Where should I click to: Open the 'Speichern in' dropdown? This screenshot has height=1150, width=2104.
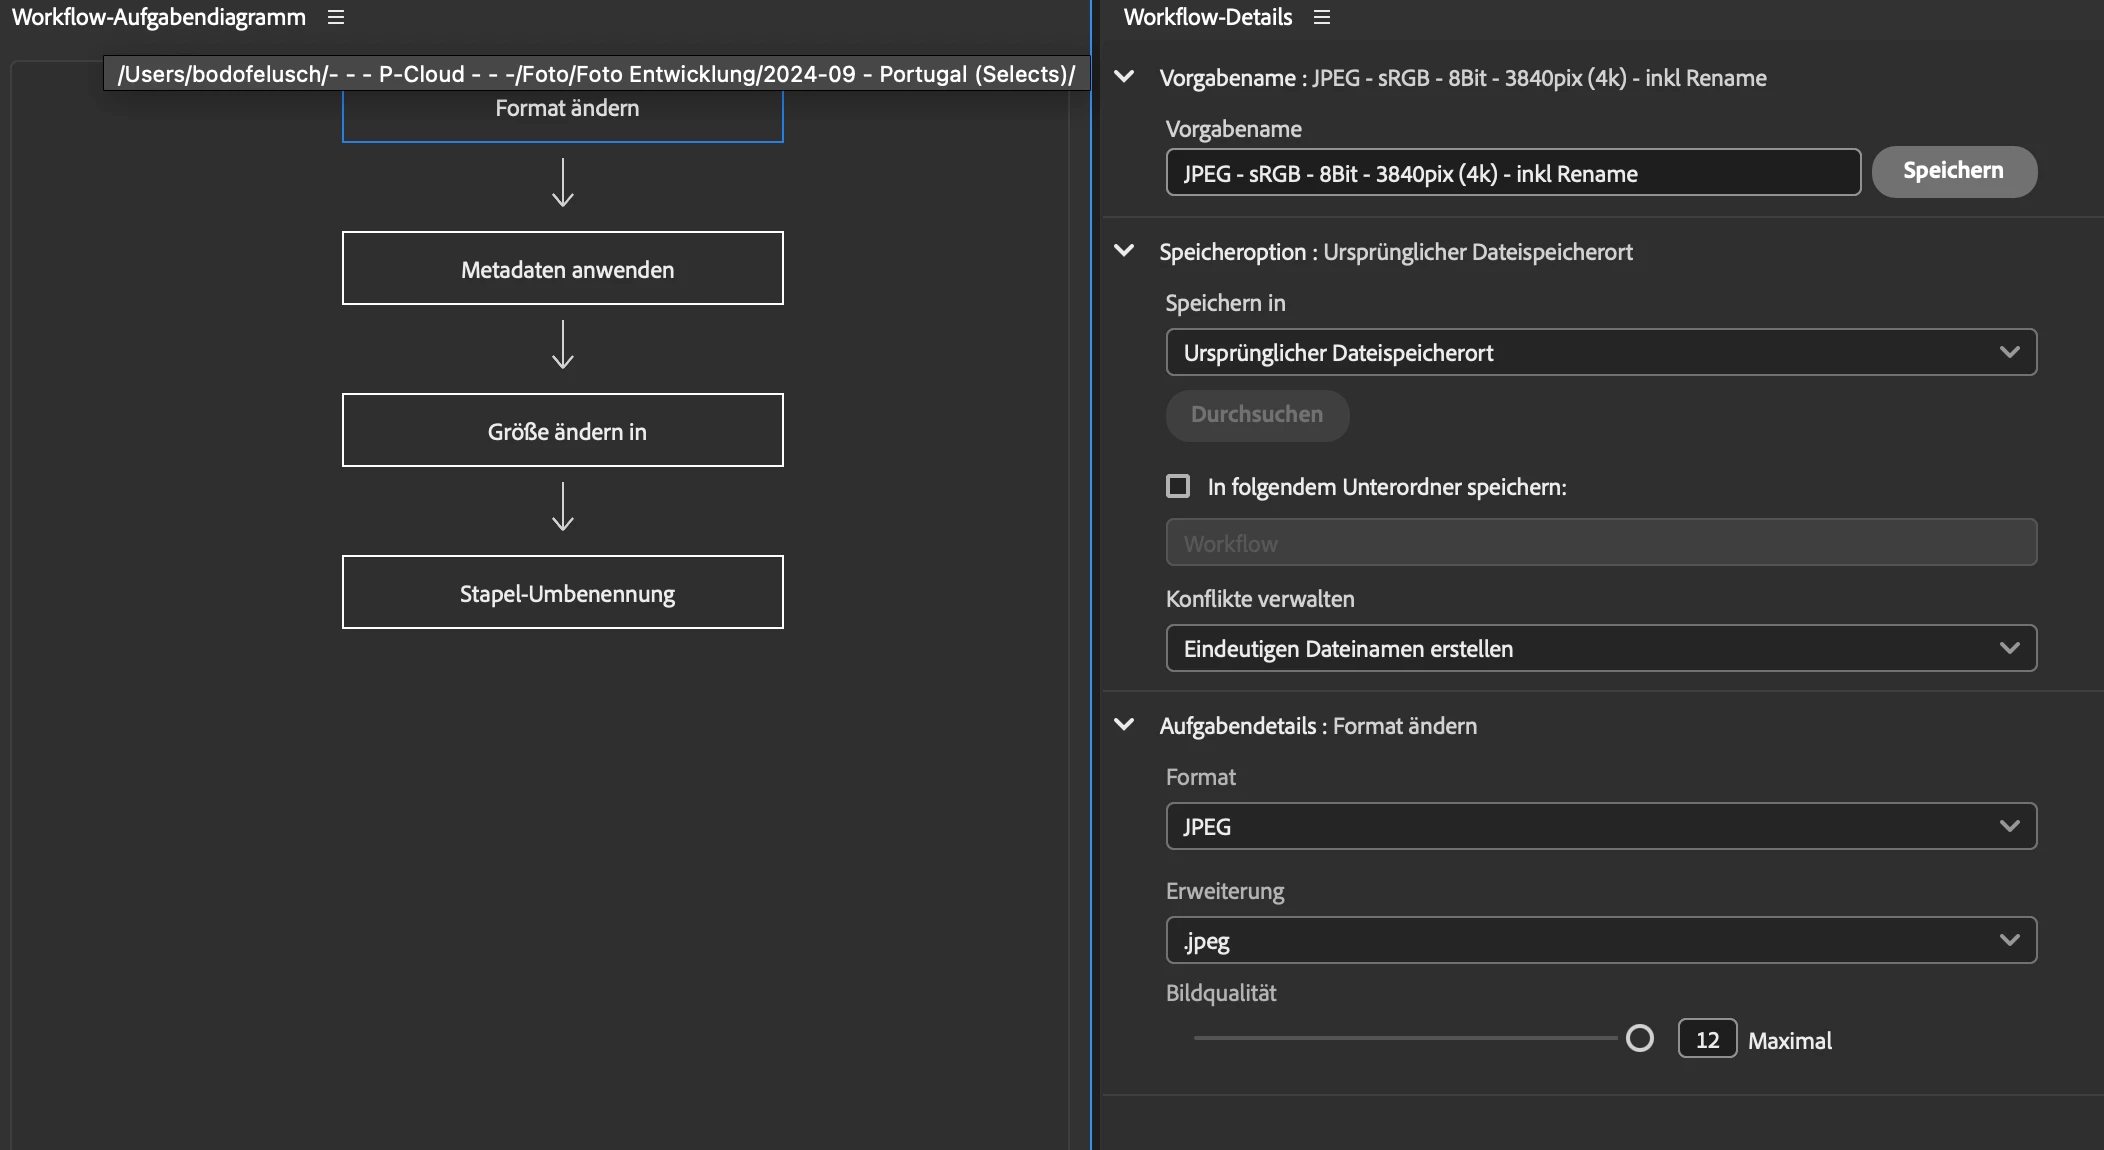1600,352
